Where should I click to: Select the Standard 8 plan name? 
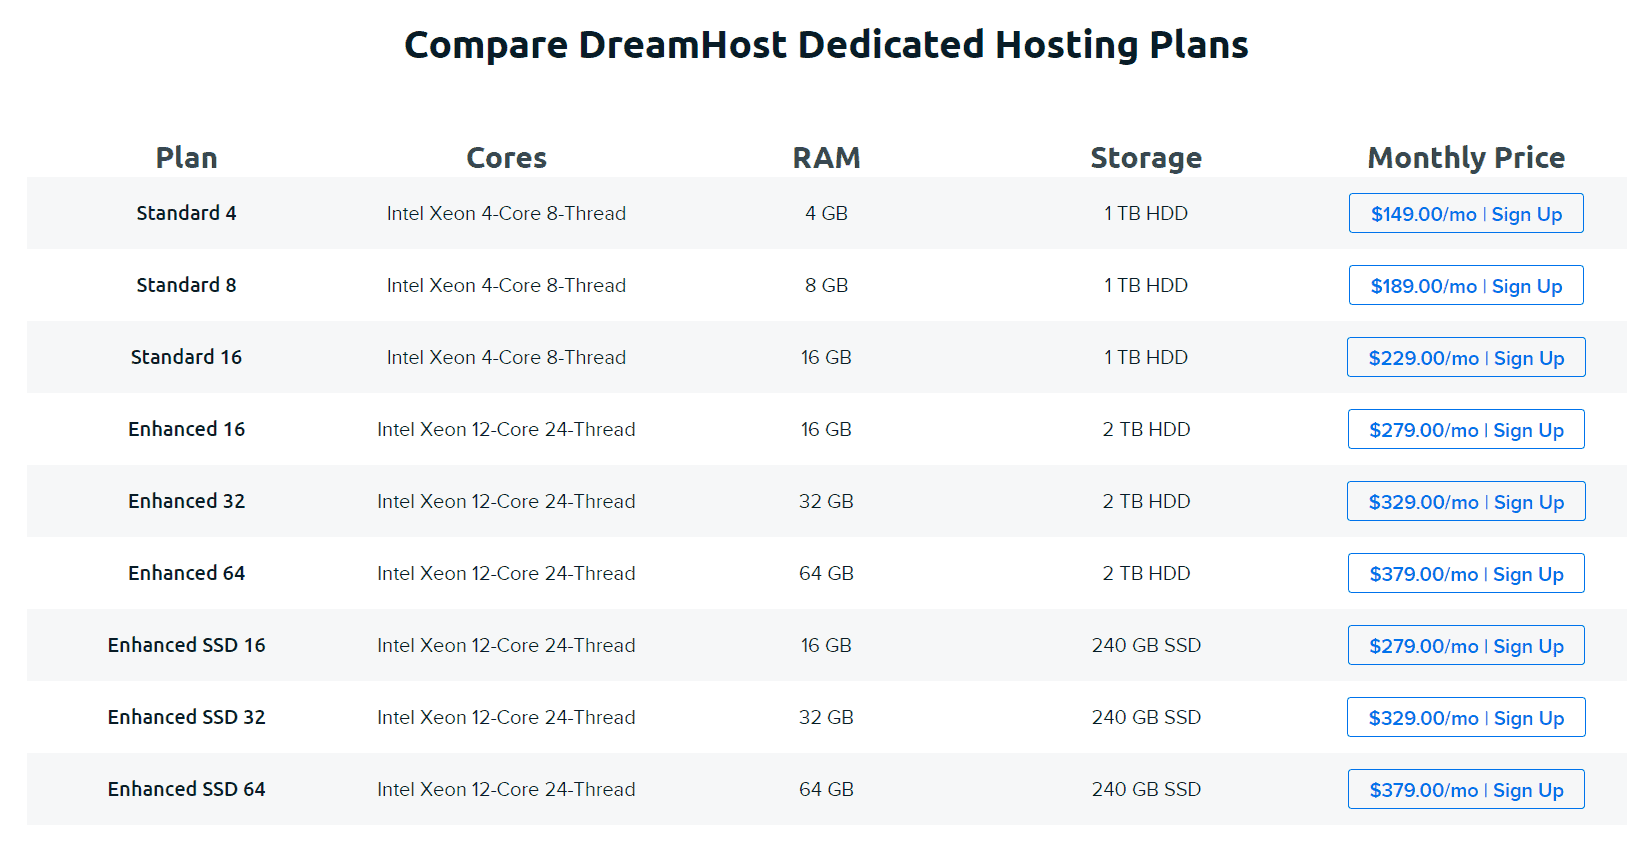(x=186, y=285)
